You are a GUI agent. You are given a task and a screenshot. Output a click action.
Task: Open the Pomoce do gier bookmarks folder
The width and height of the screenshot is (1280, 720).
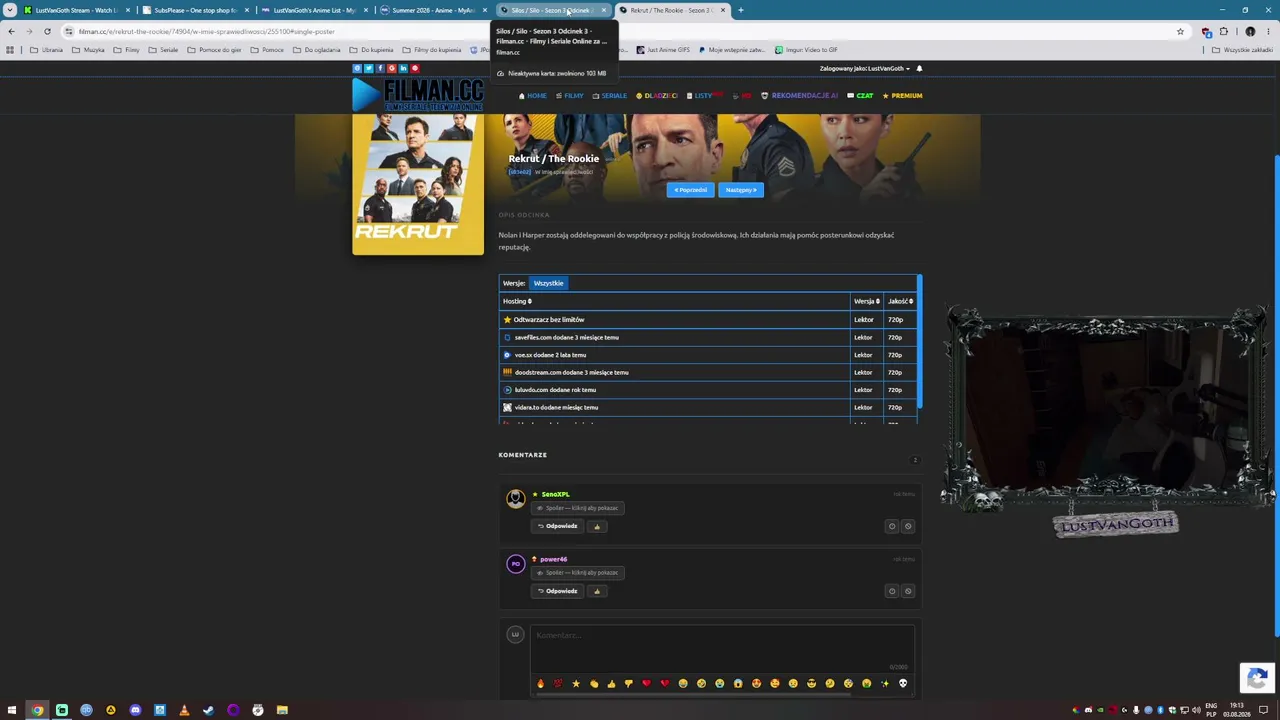tap(214, 50)
